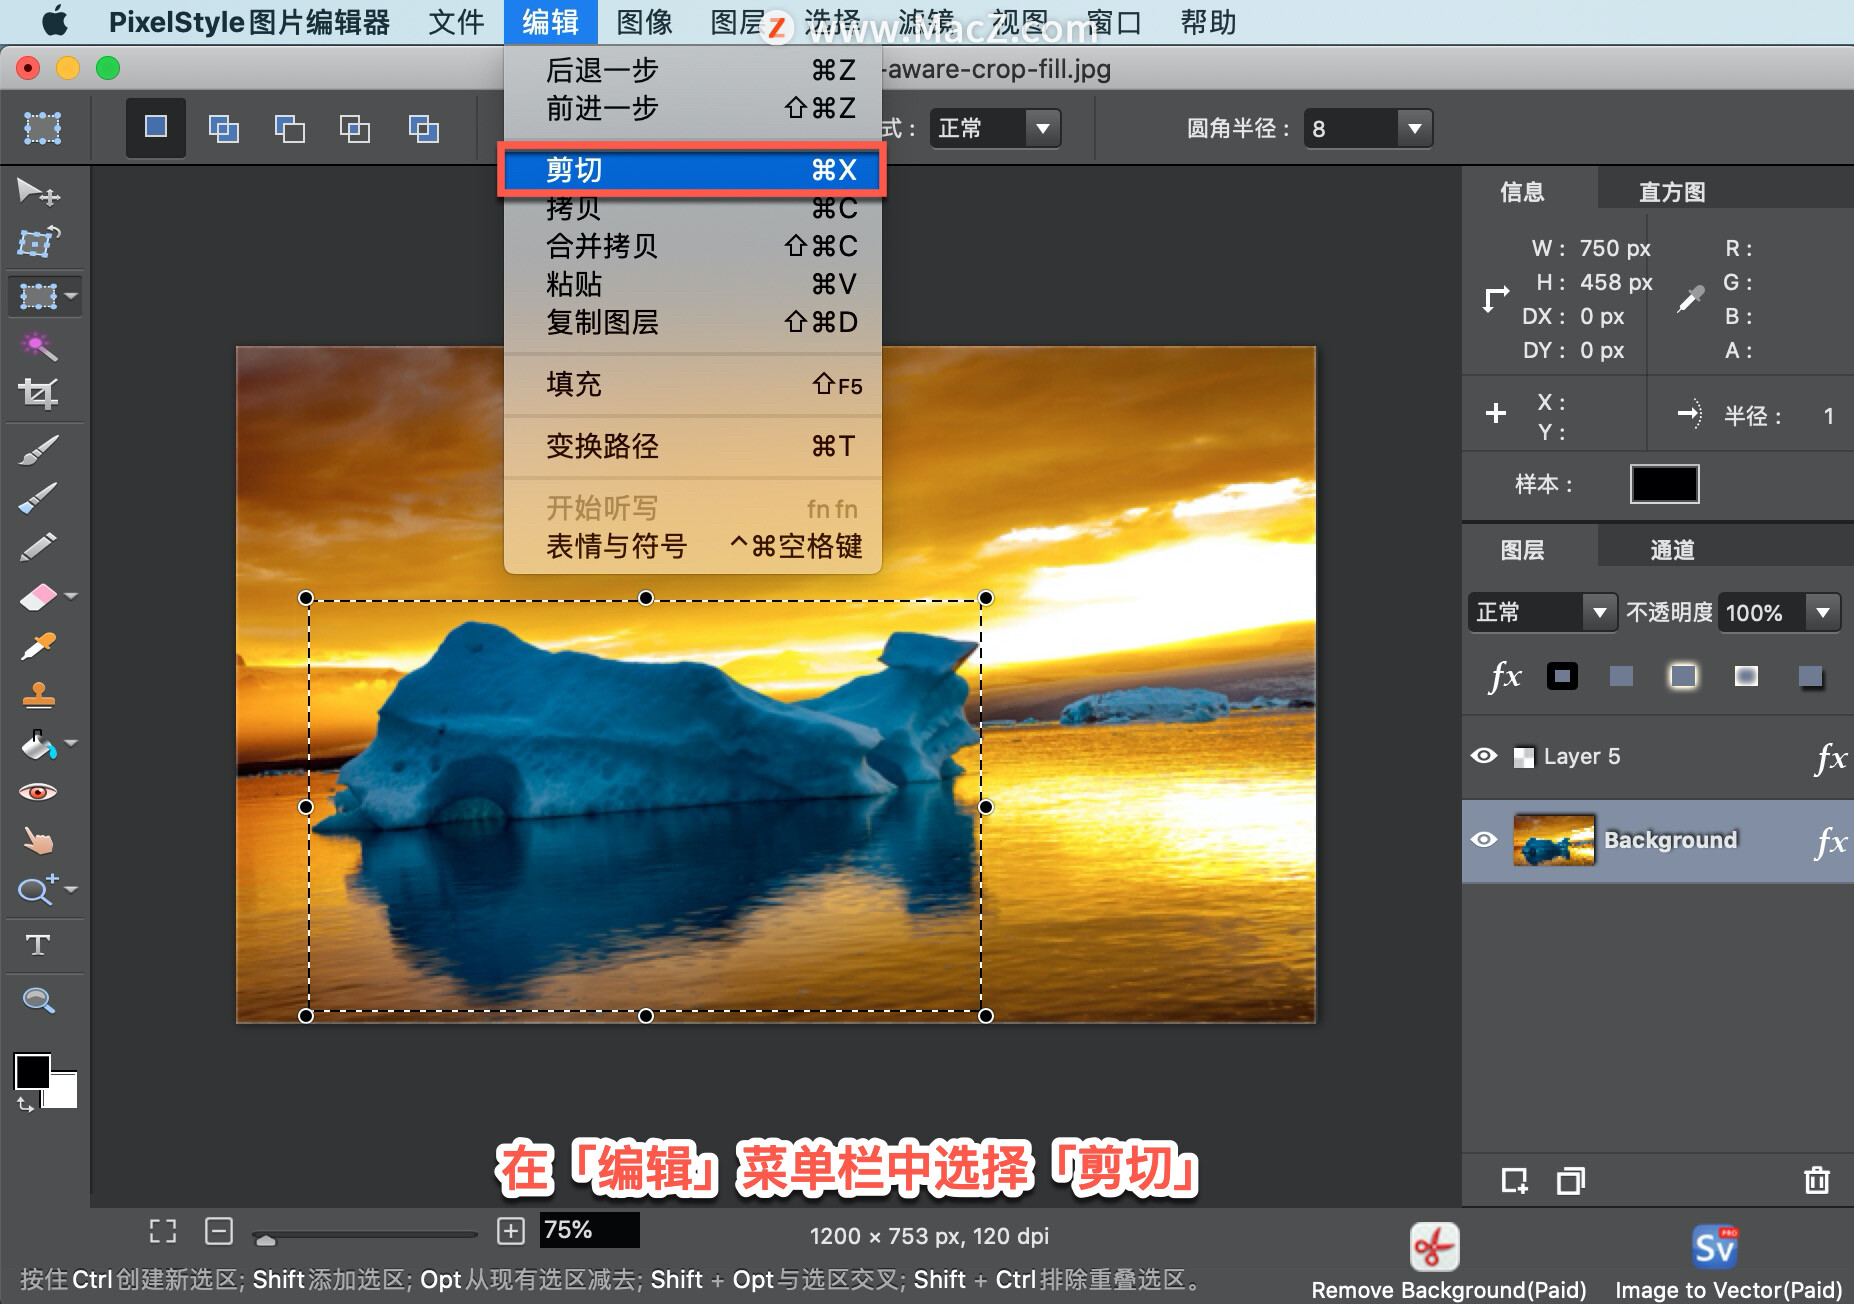Open the layer blend mode dropdown
The width and height of the screenshot is (1854, 1304).
1600,612
